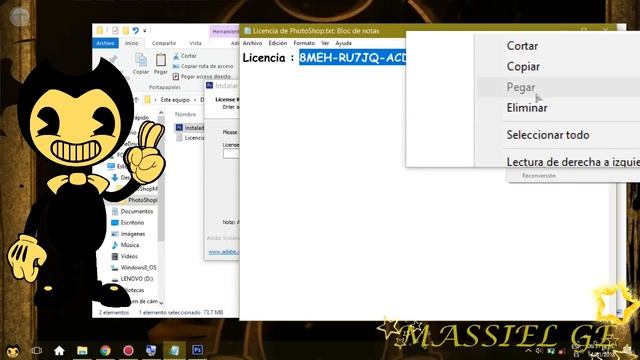Viewport: 640px width, 360px height.
Task: Click Este equipo in the address bar
Action: click(x=175, y=100)
